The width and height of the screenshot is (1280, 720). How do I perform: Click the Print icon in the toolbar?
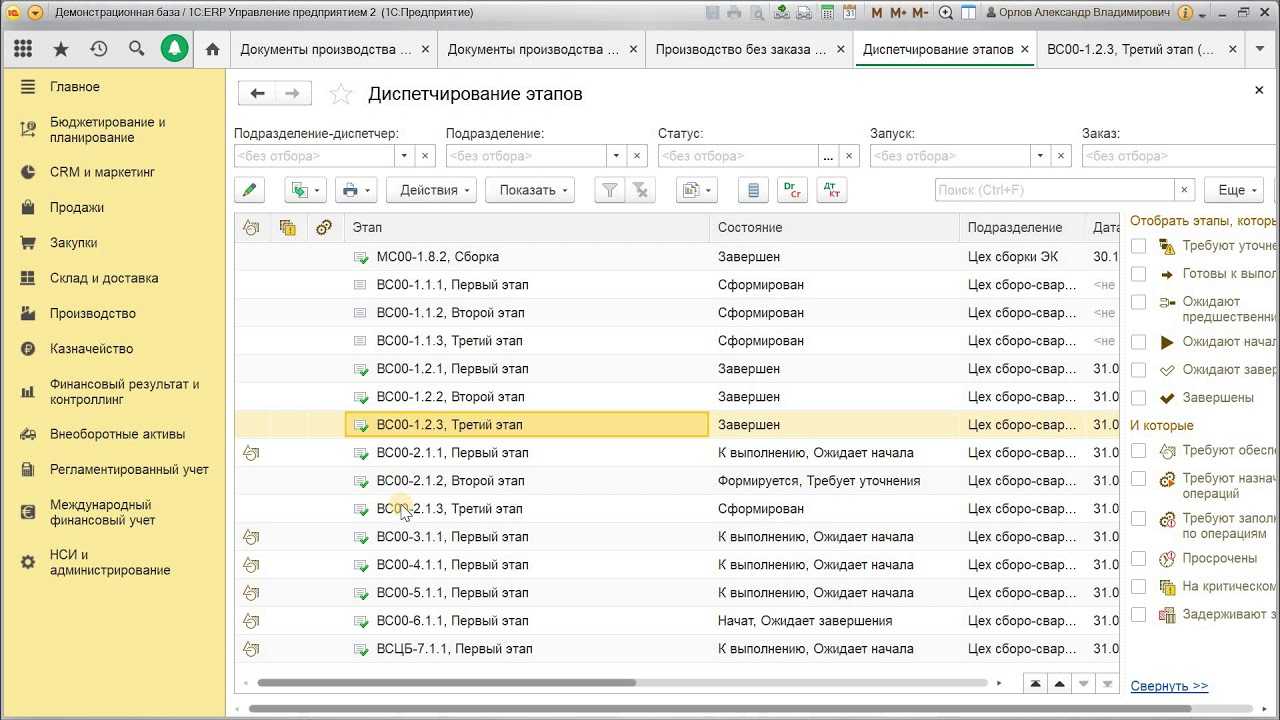[355, 190]
